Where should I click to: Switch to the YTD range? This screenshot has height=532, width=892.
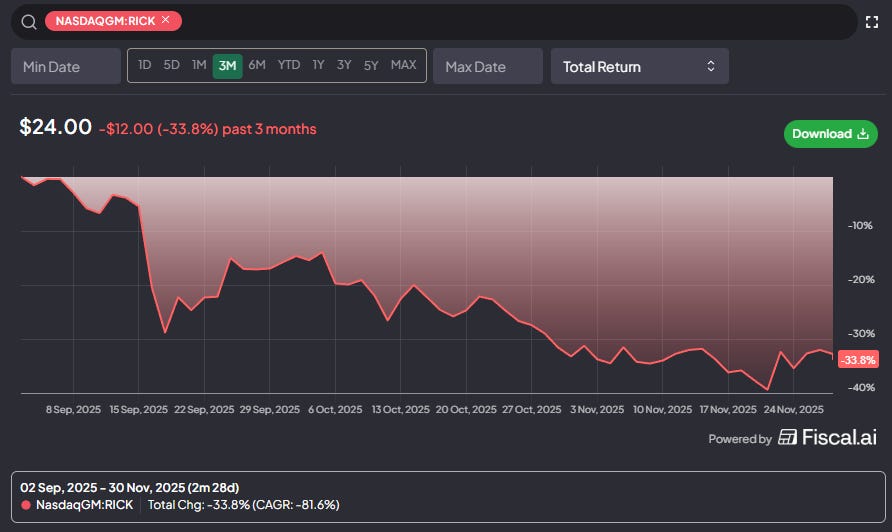(x=289, y=65)
